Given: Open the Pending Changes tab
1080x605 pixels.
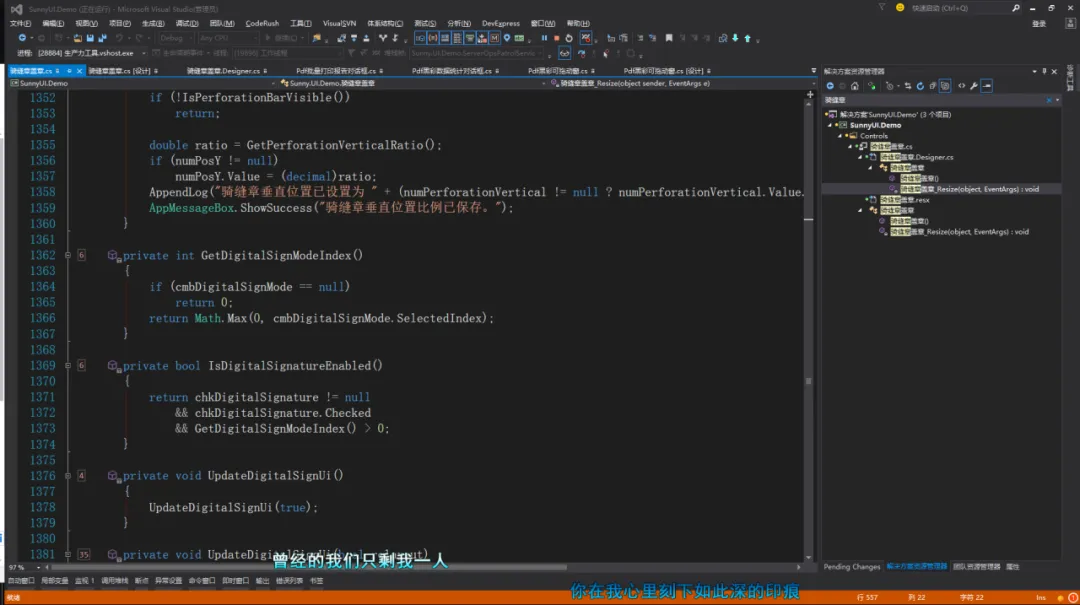Looking at the screenshot, I should (x=852, y=567).
